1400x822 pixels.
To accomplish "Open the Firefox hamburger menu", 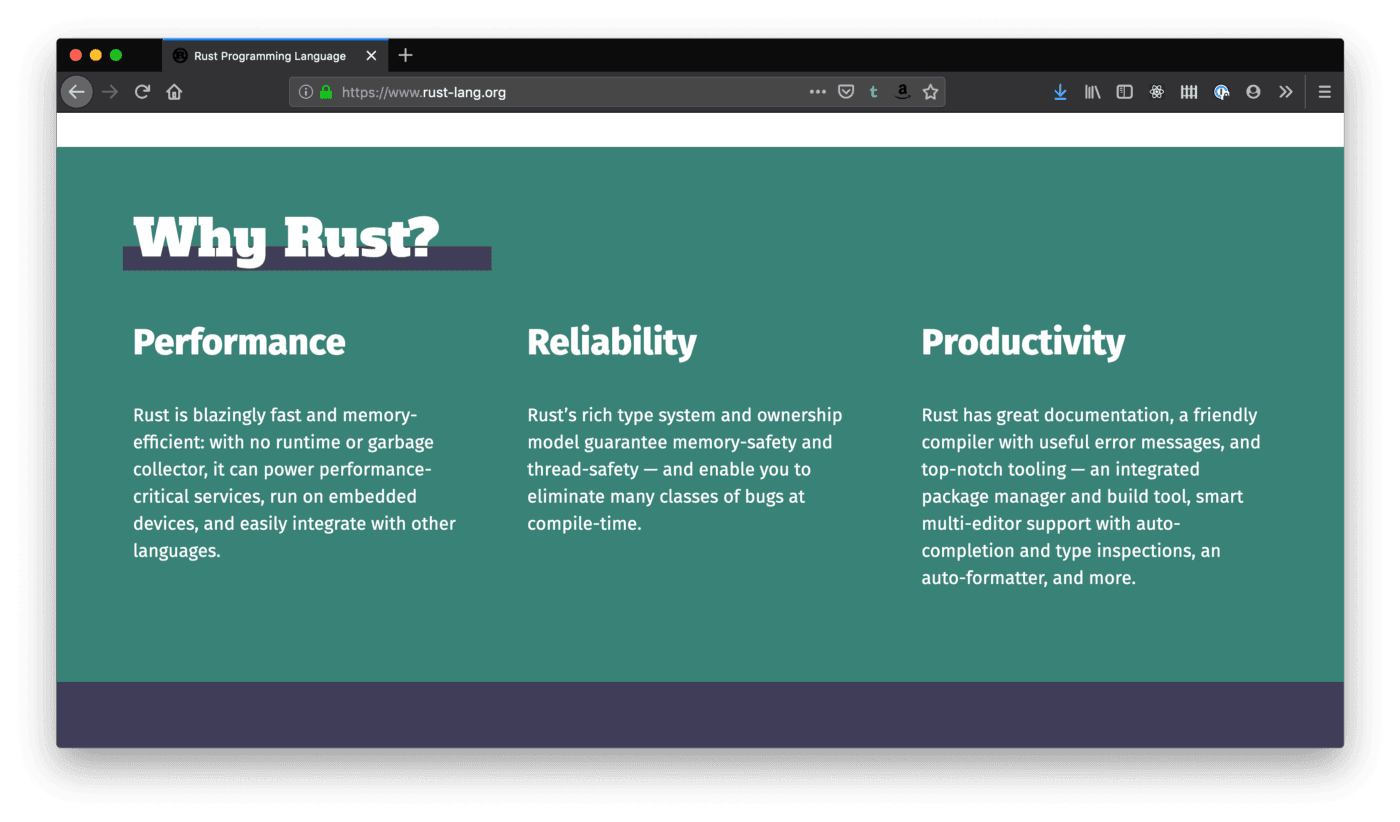I will pyautogui.click(x=1324, y=92).
